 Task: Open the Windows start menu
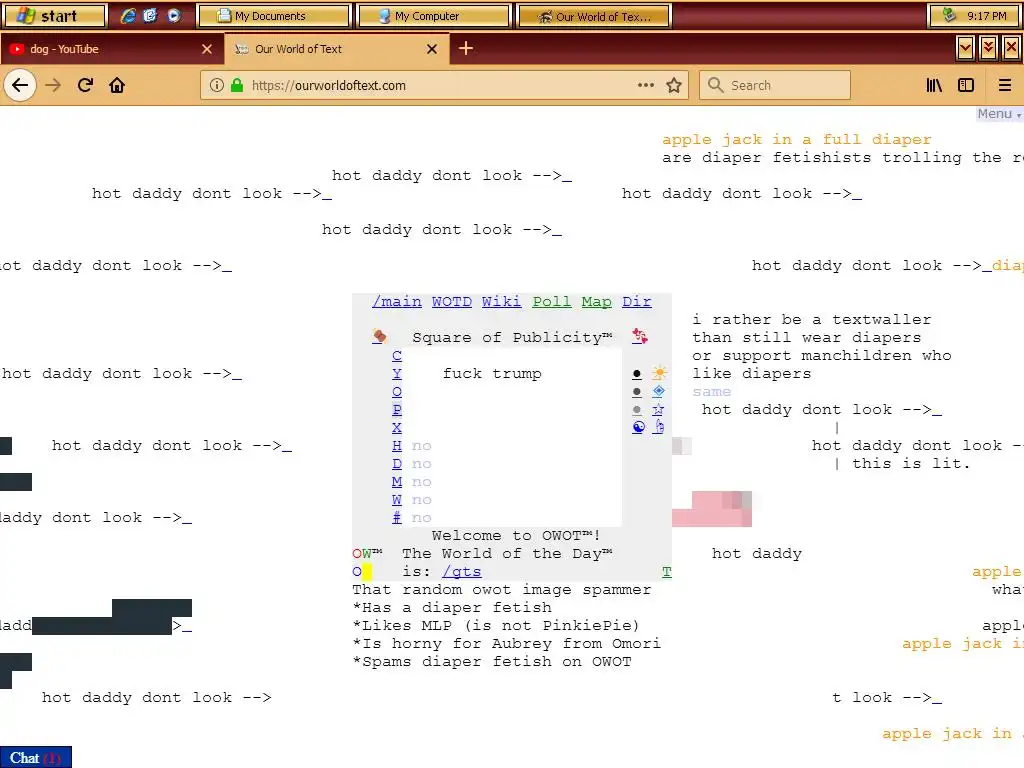pyautogui.click(x=54, y=16)
